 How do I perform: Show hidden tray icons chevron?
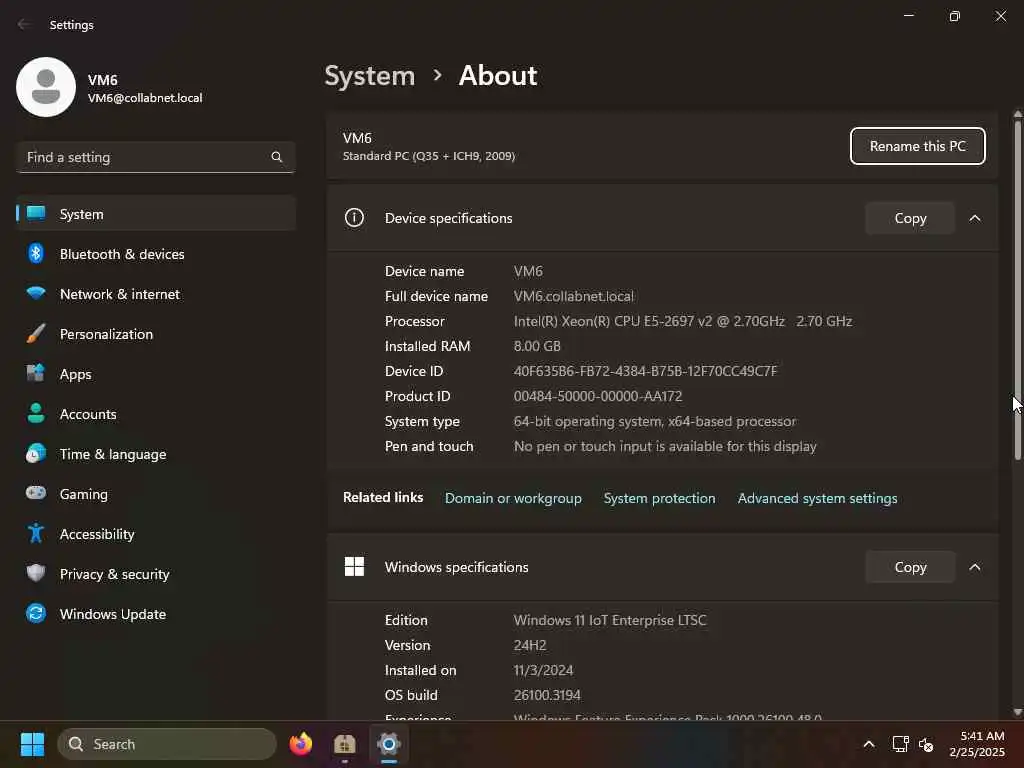point(869,744)
